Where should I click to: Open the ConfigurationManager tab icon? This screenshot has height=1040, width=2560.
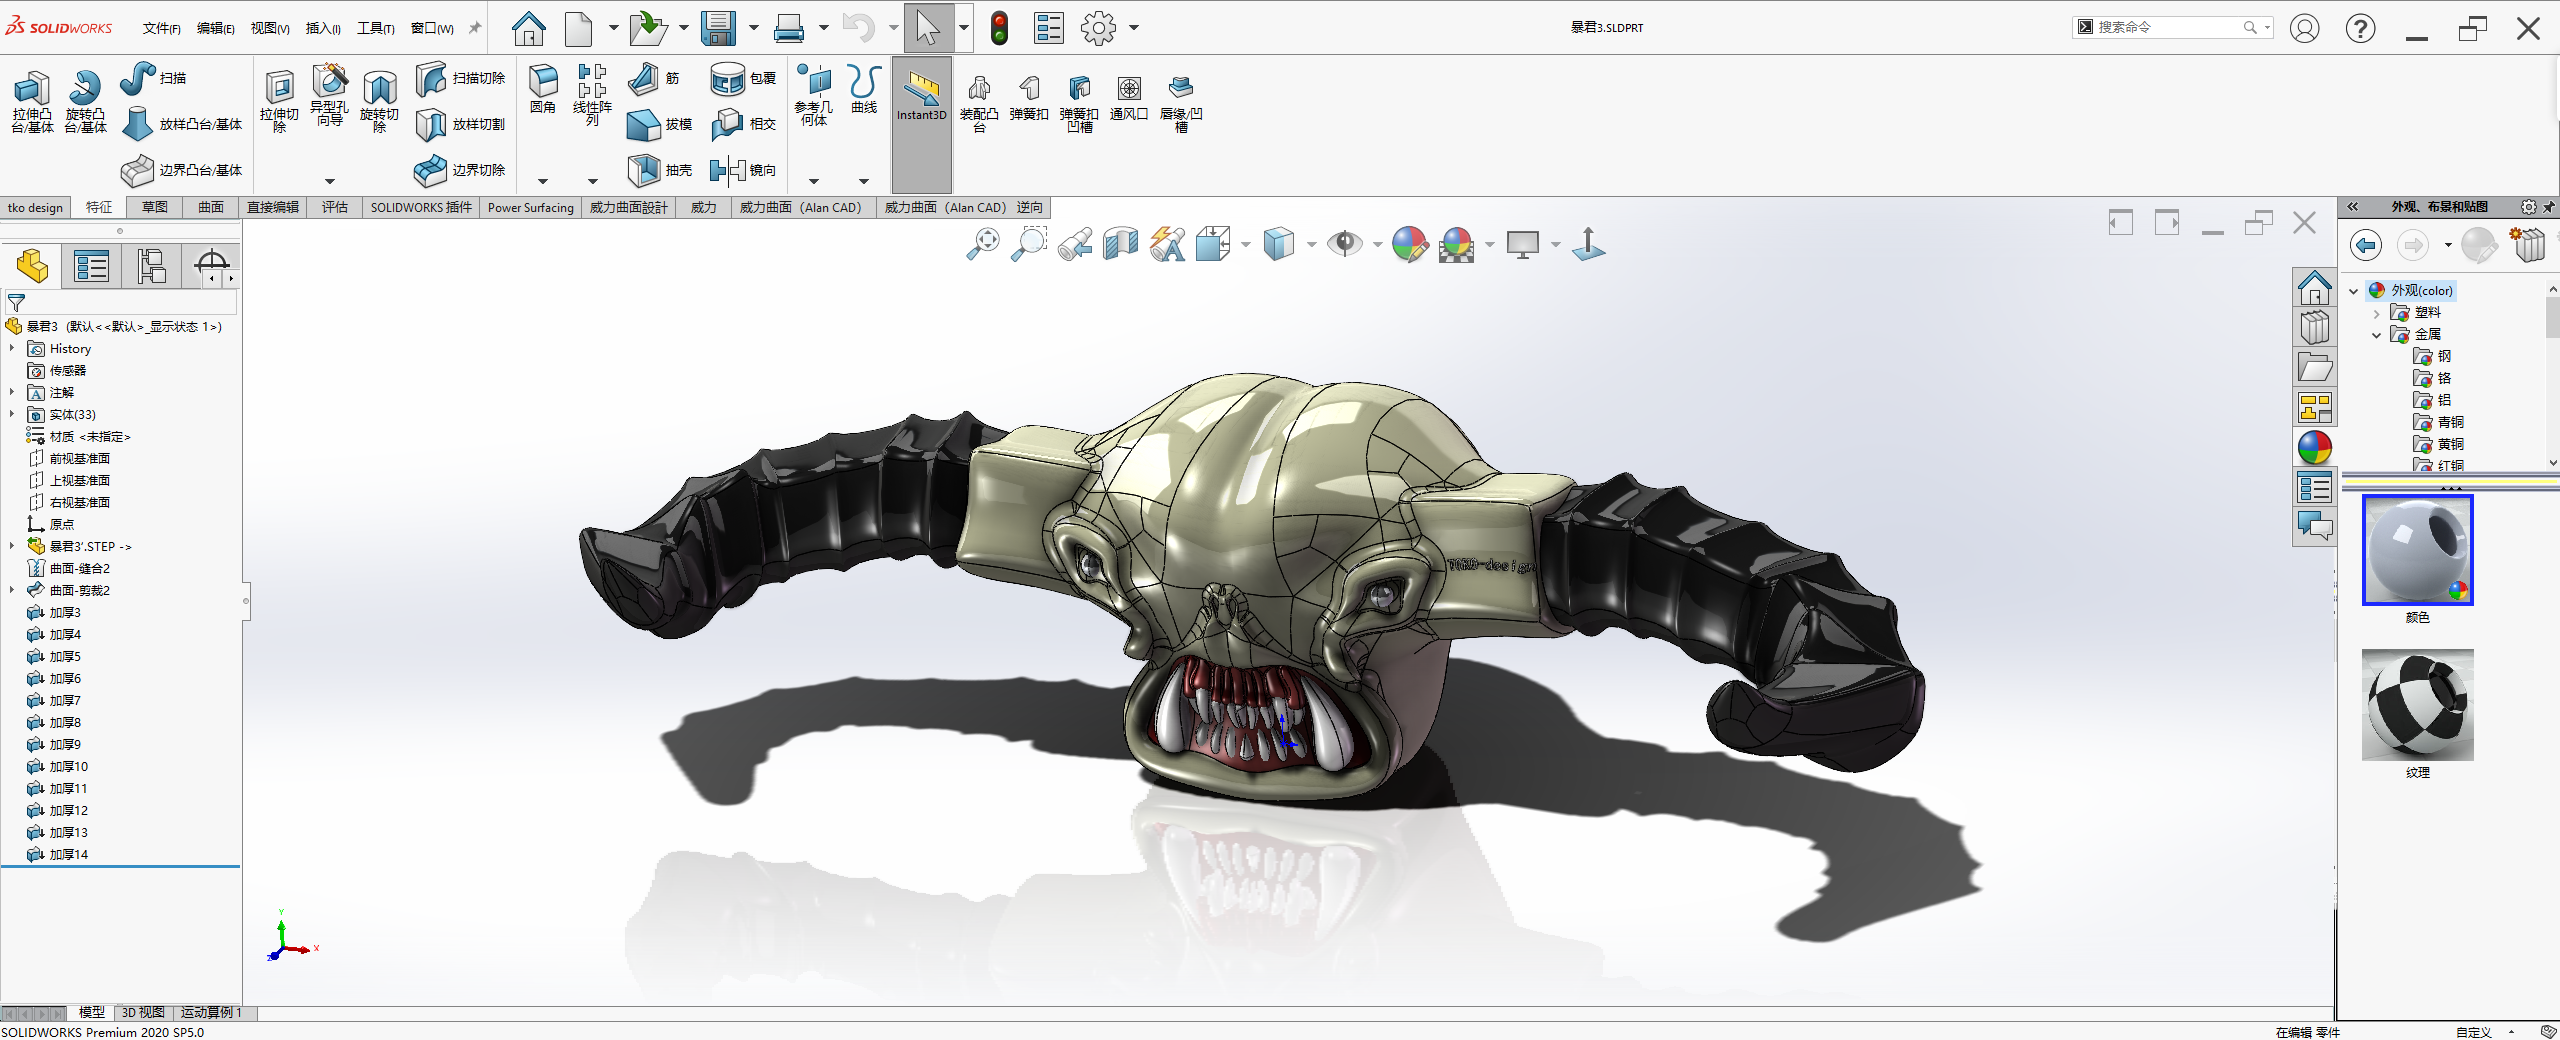pos(152,266)
